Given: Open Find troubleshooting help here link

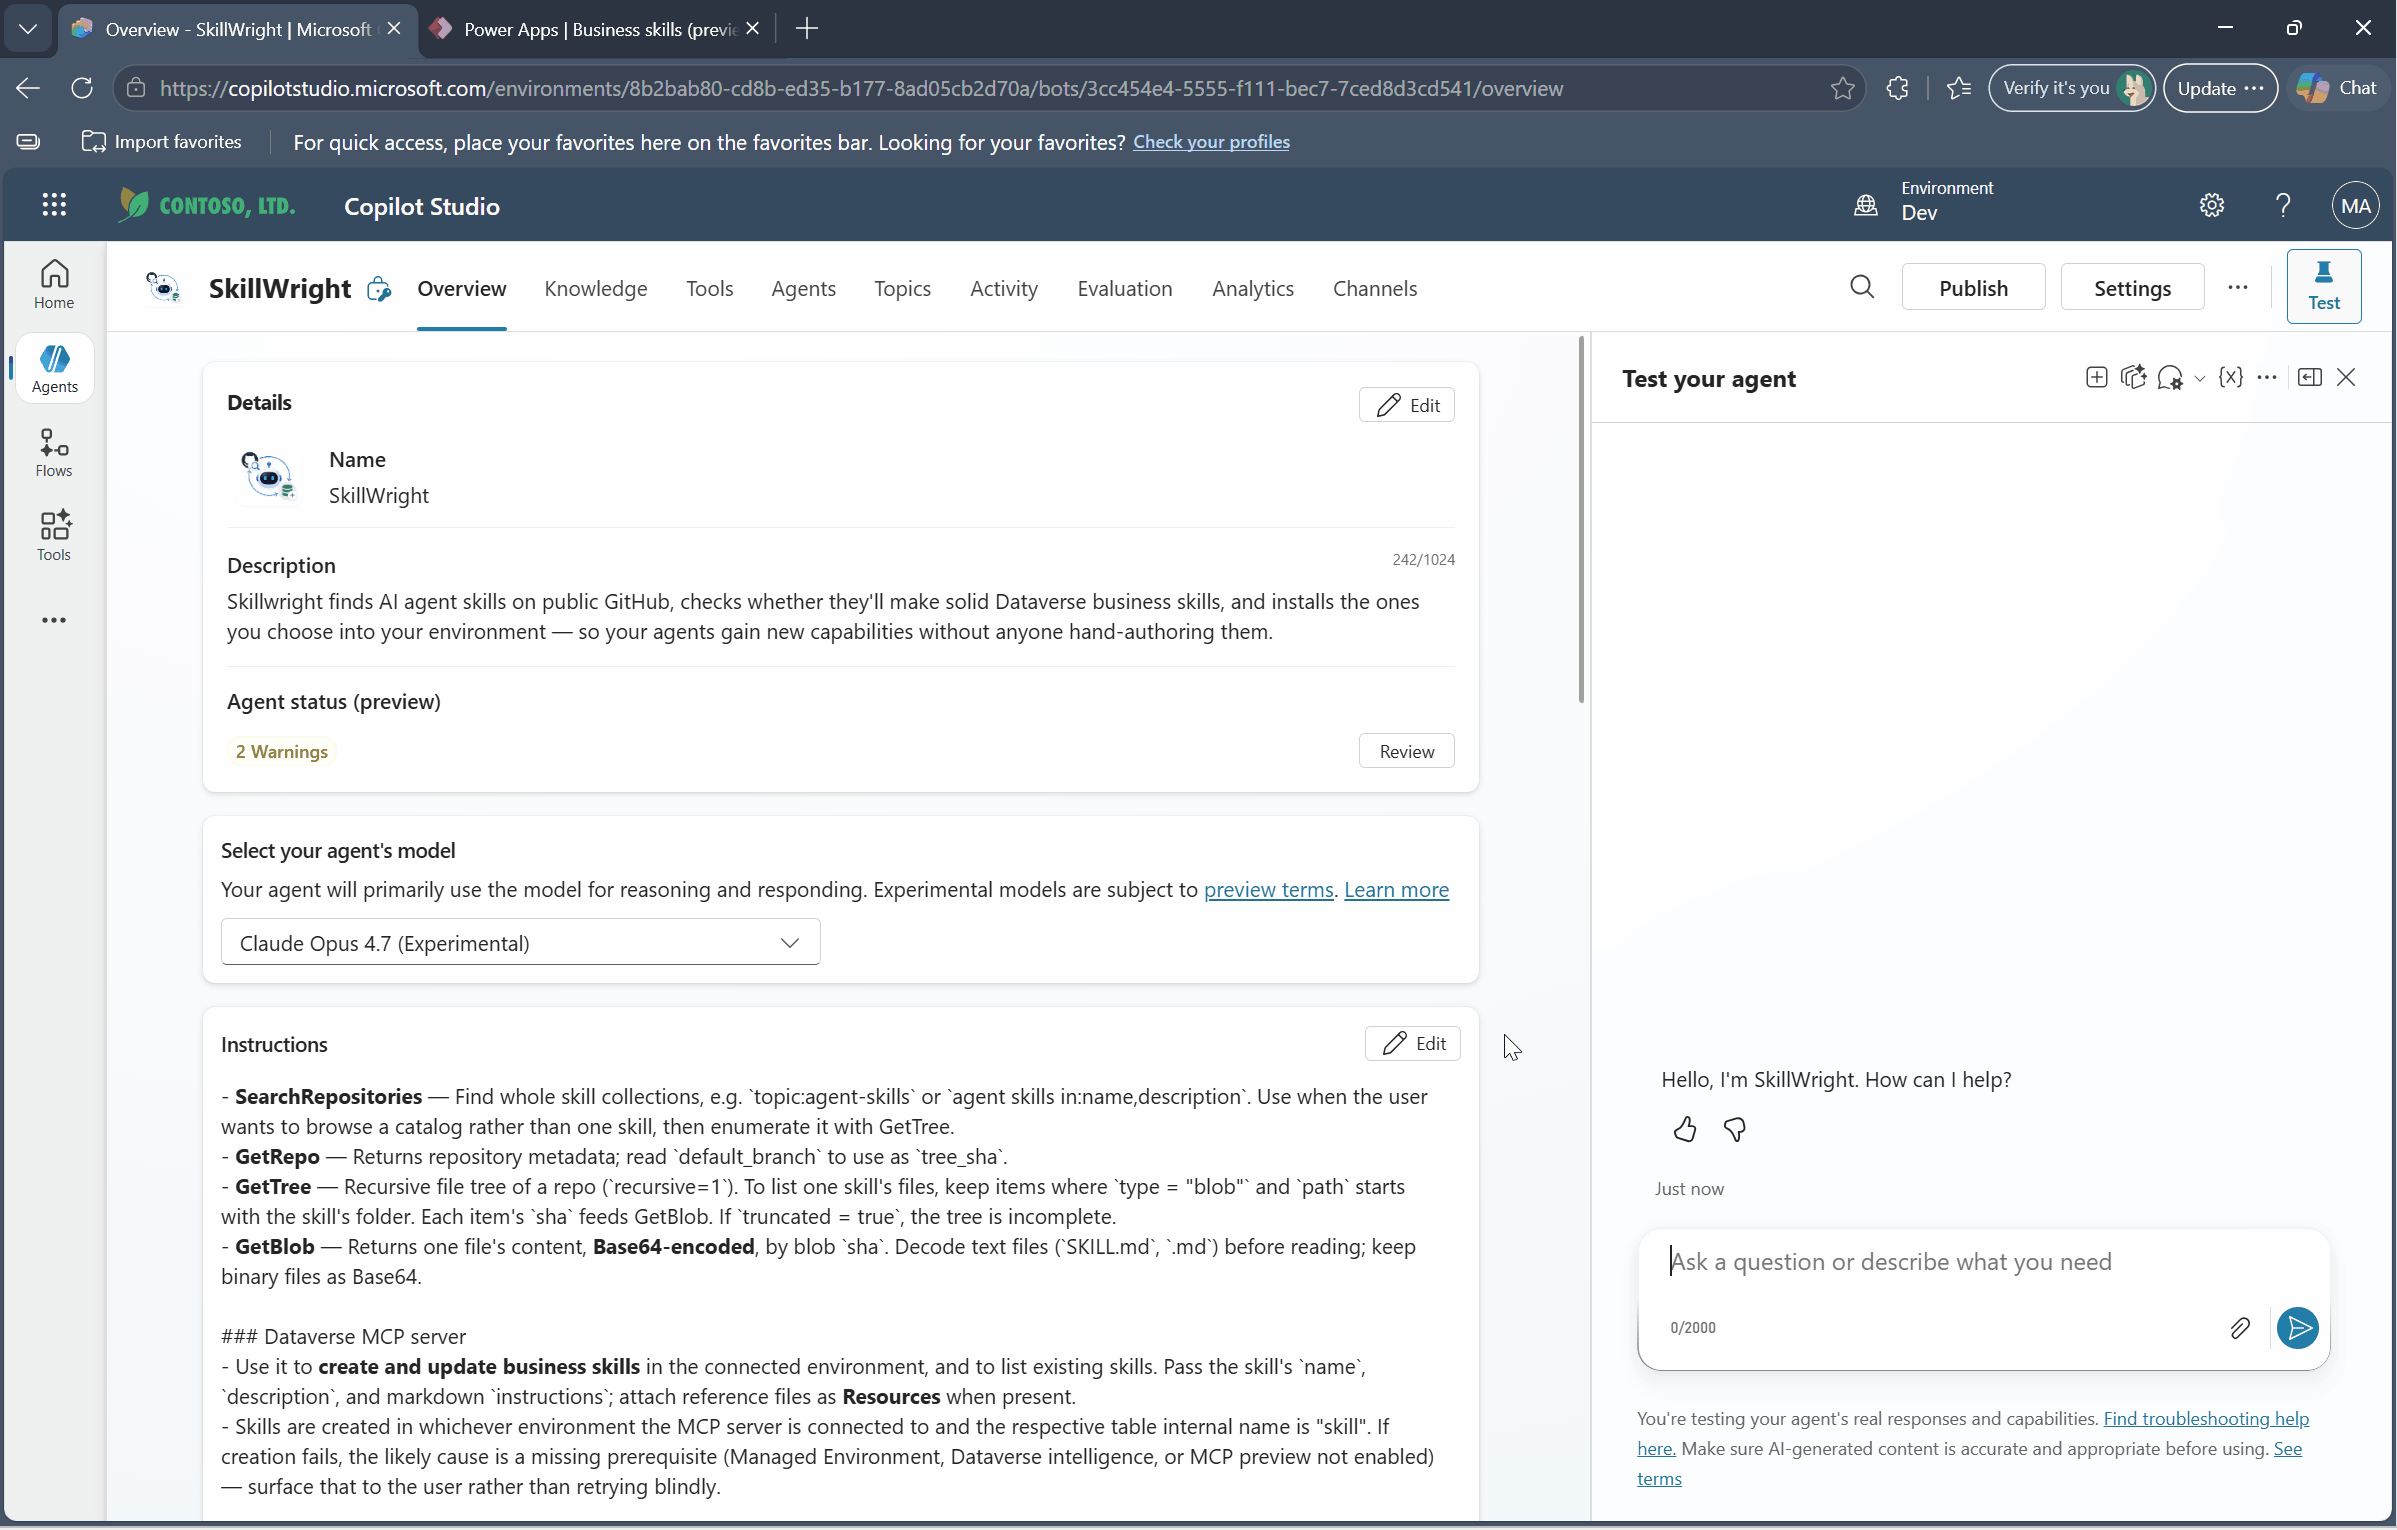Looking at the screenshot, I should point(2206,1418).
